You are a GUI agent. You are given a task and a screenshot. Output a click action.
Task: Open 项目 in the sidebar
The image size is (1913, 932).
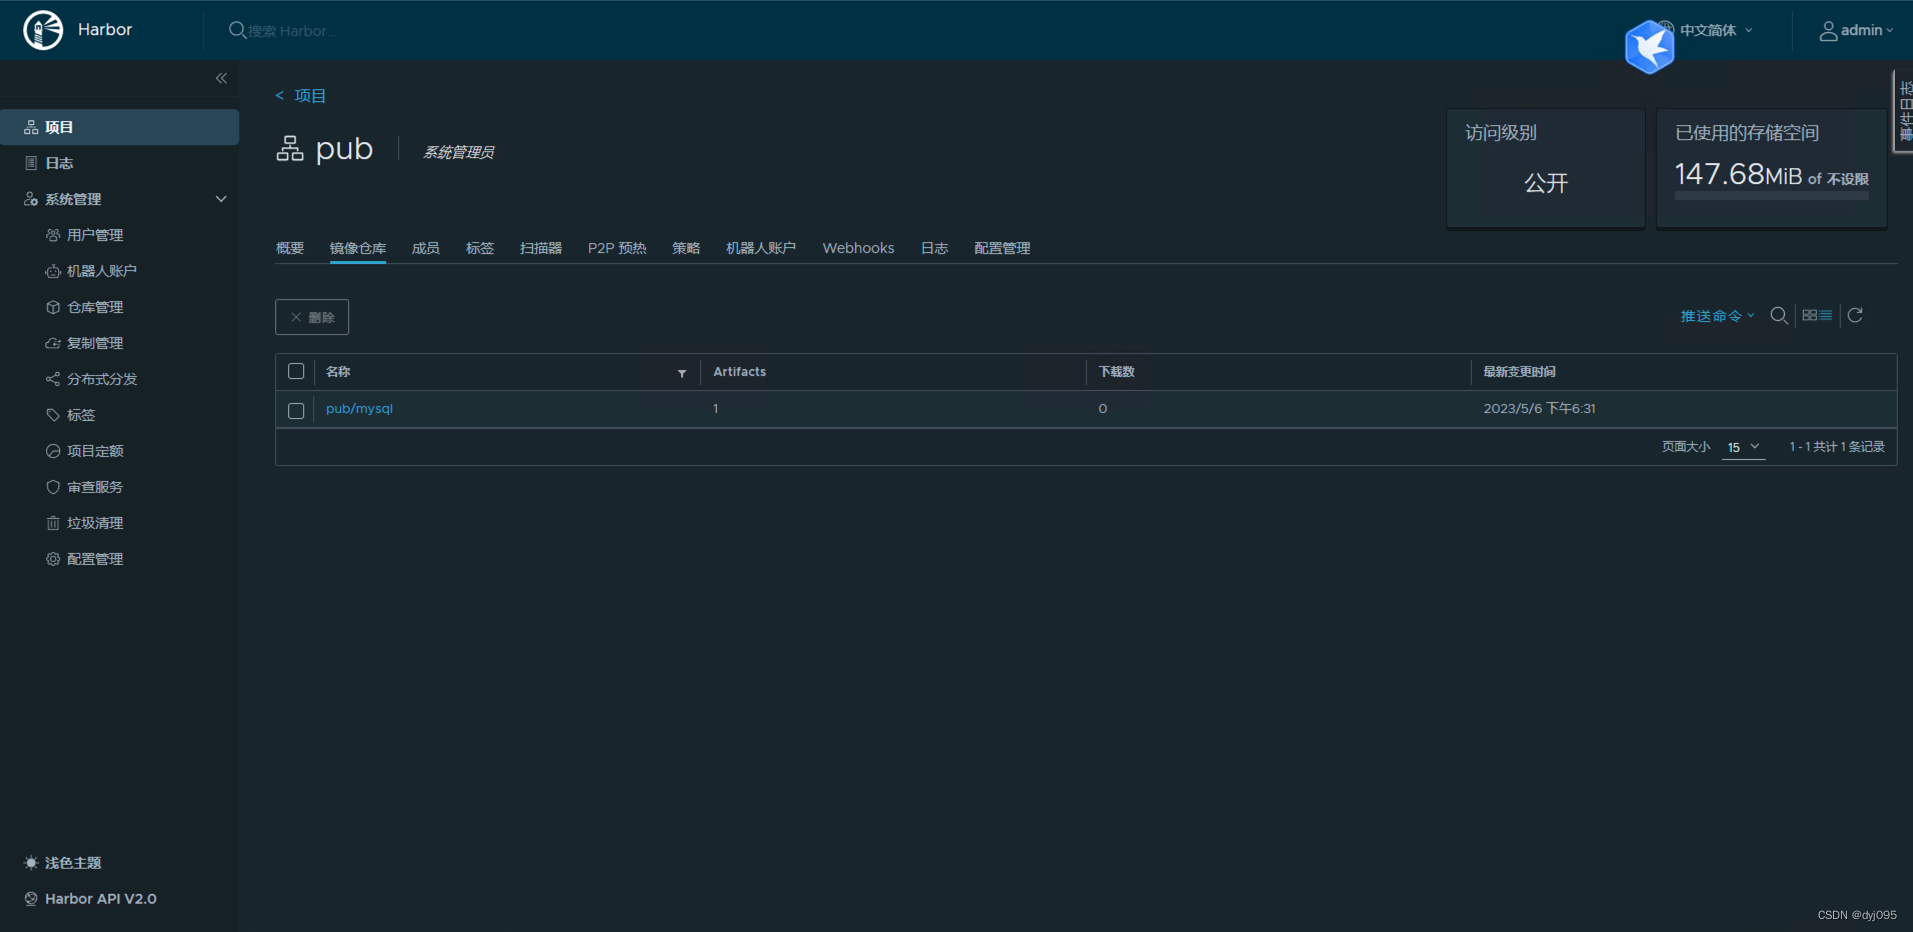119,127
